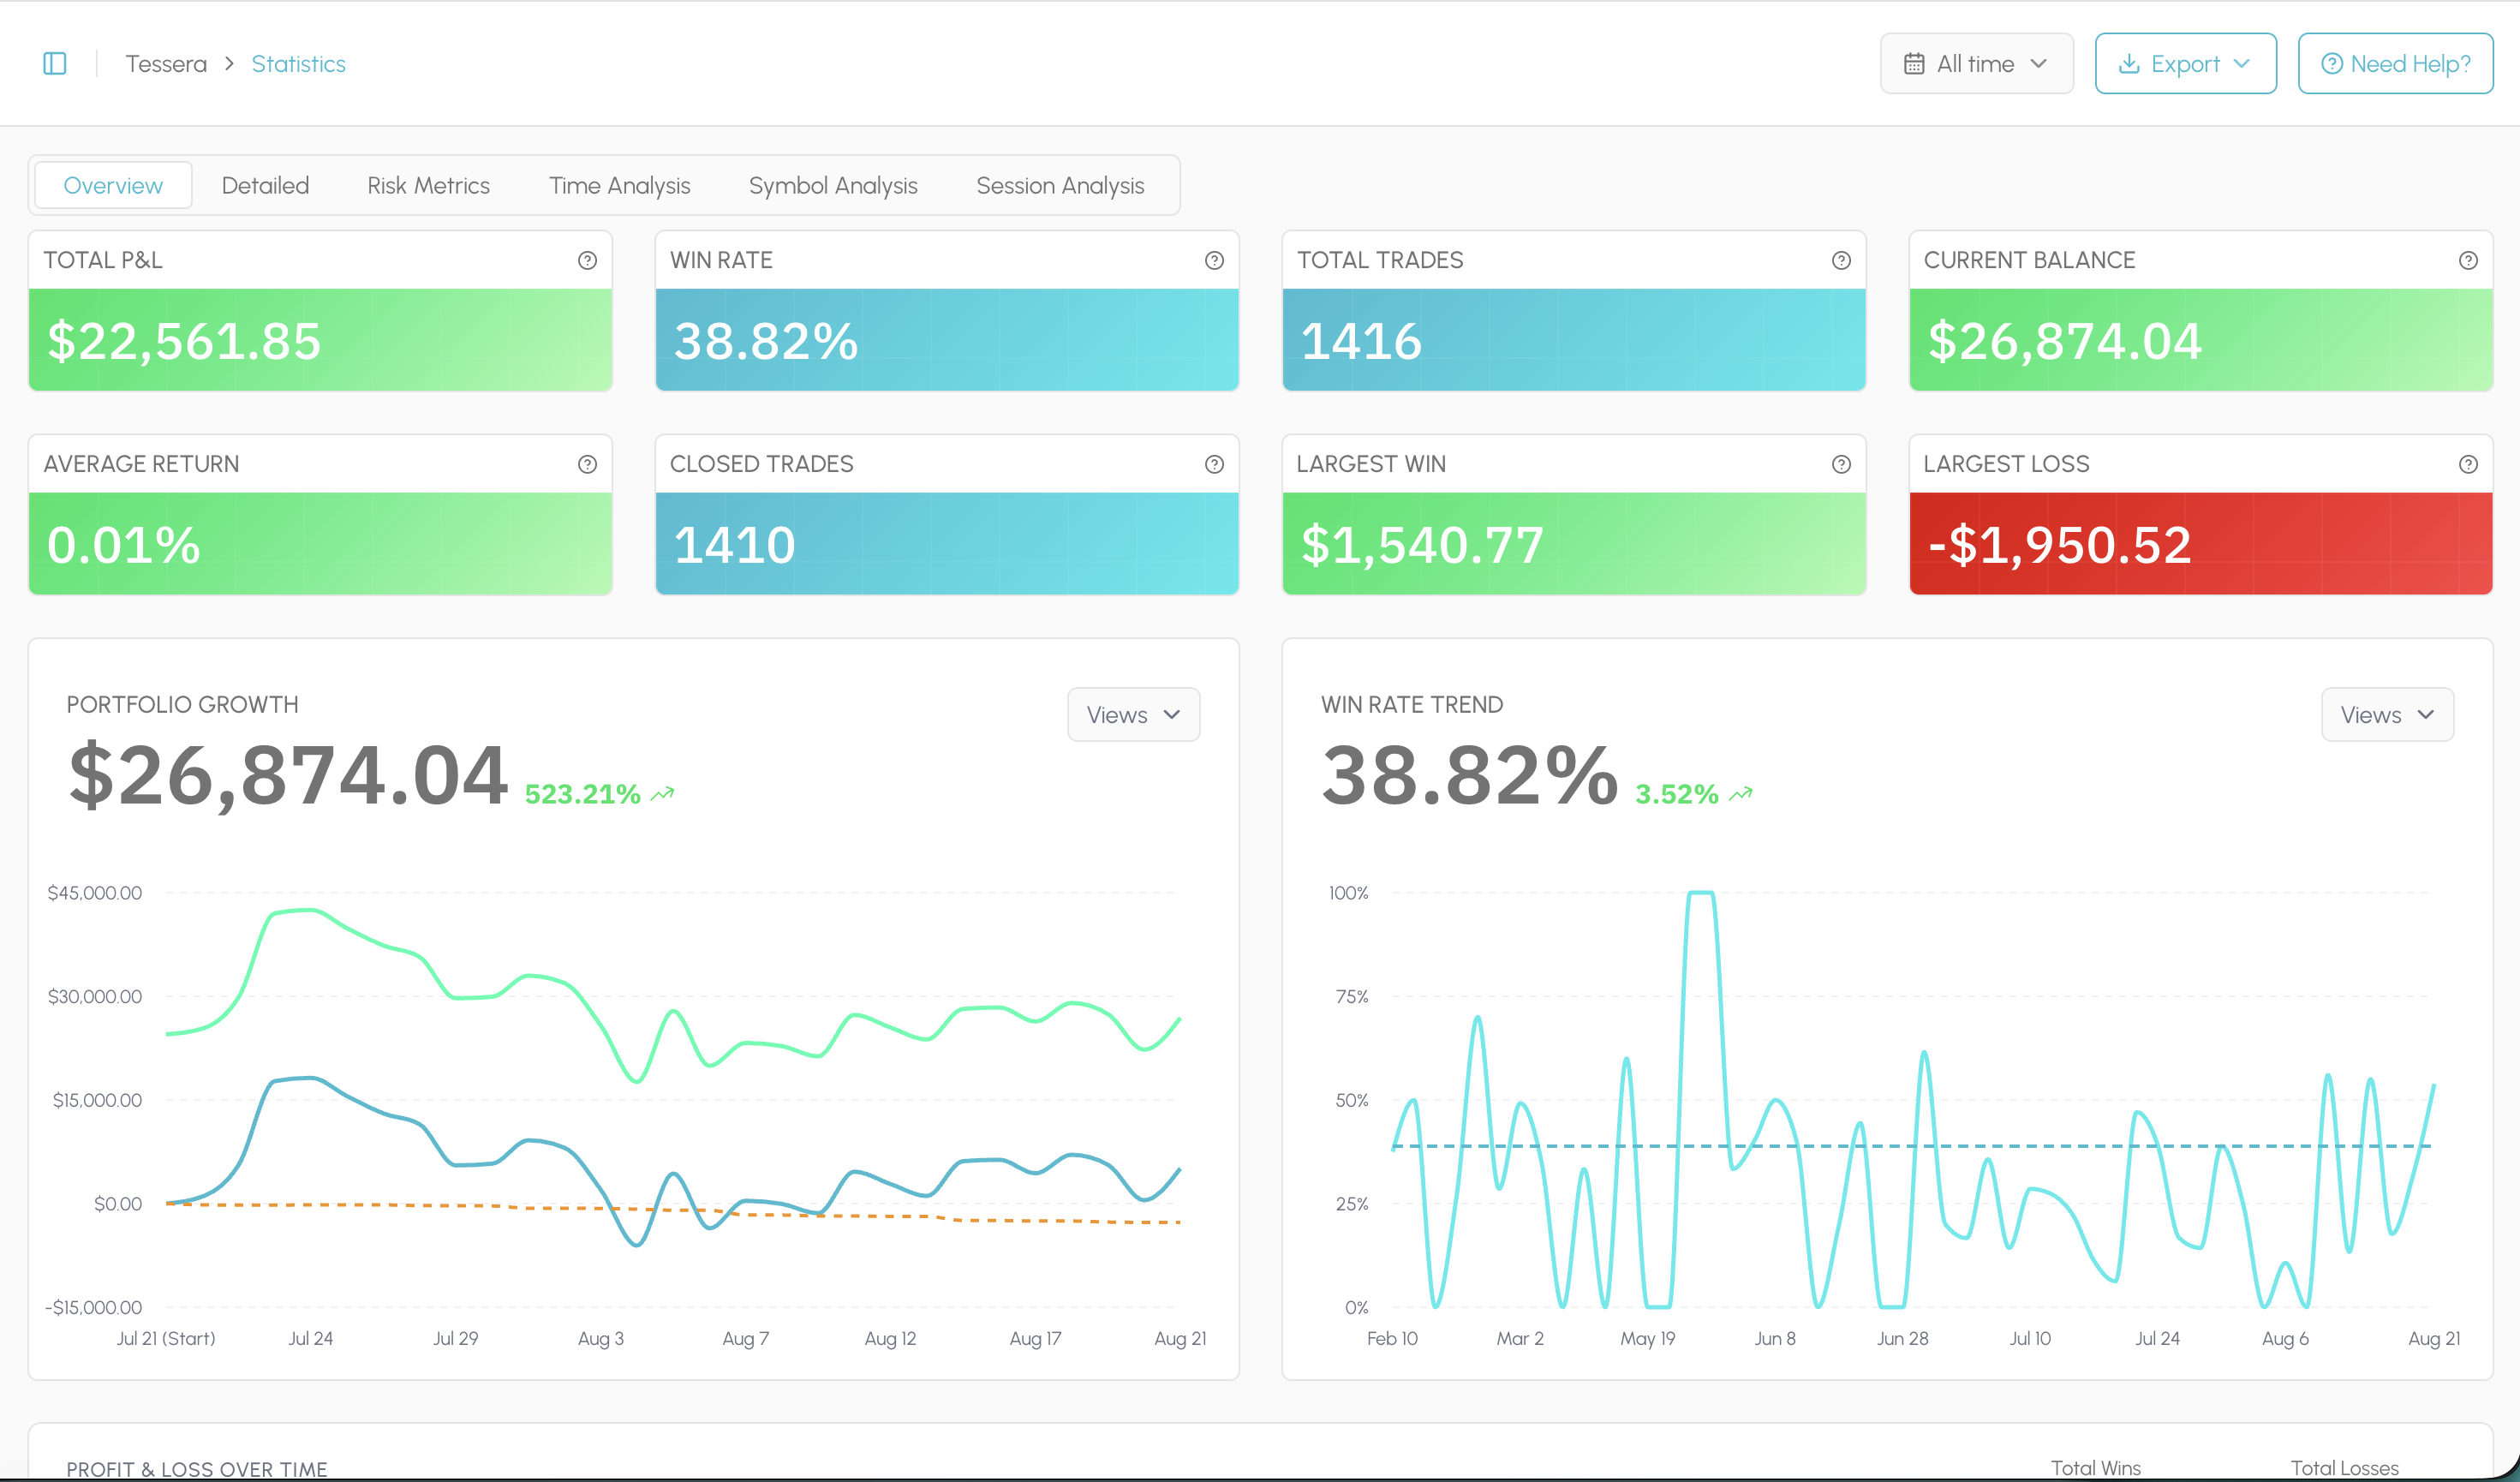Click the 523.21% growth percentage

pyautogui.click(x=582, y=794)
